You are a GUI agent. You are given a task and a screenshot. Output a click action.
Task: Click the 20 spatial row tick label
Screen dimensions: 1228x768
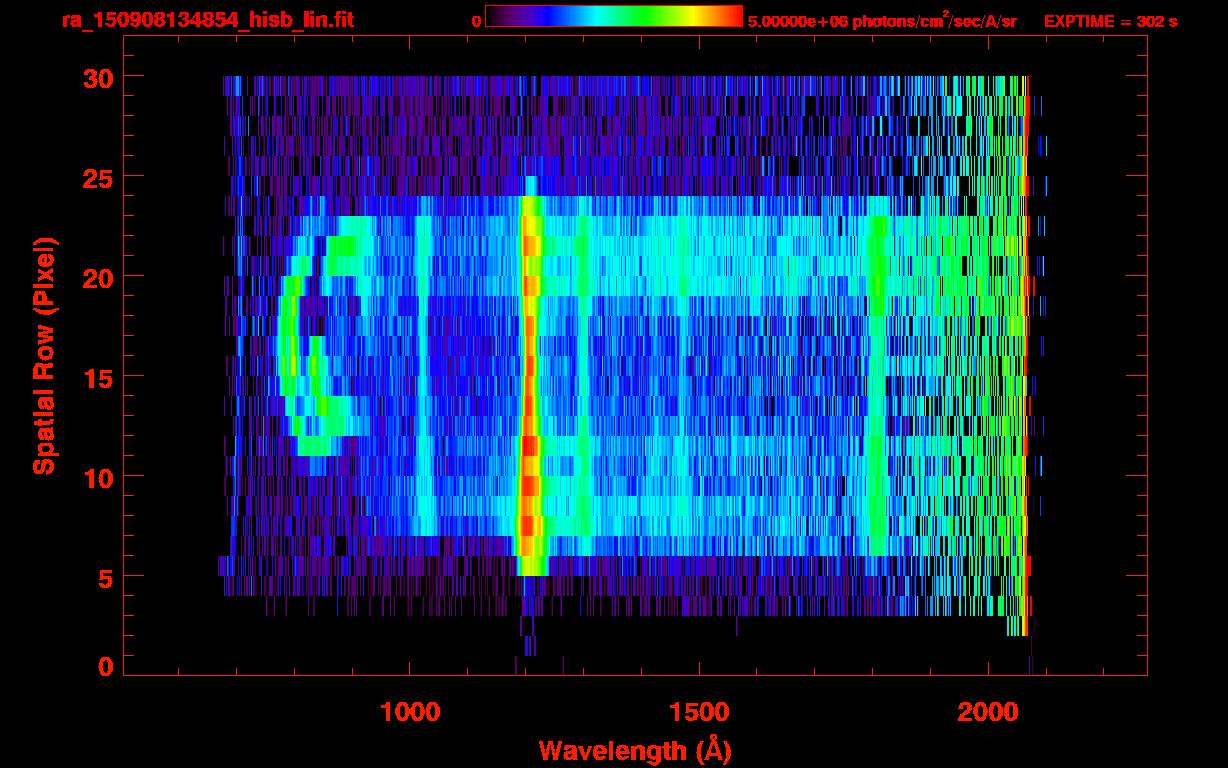click(x=99, y=277)
